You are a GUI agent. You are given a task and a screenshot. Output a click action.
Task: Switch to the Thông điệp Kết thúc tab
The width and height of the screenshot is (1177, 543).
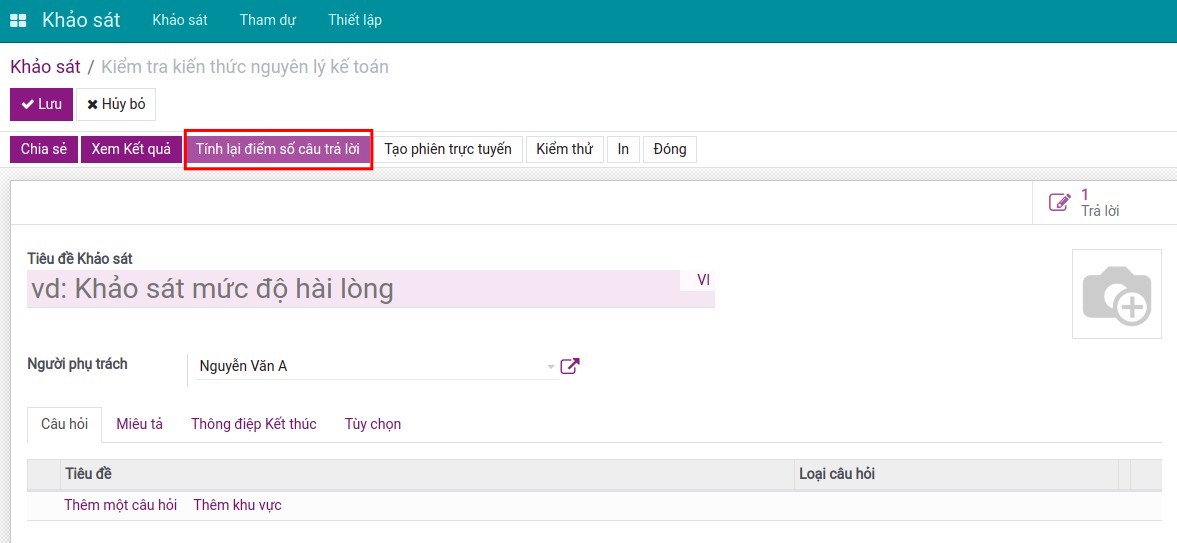(254, 424)
